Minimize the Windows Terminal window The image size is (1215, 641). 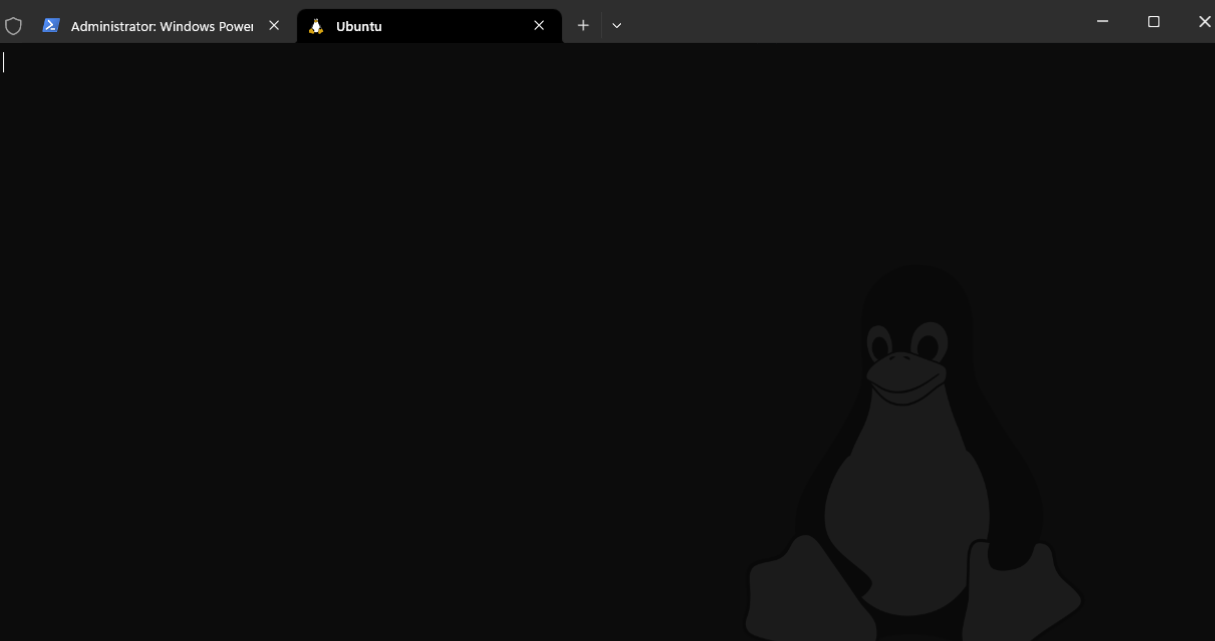[x=1102, y=21]
